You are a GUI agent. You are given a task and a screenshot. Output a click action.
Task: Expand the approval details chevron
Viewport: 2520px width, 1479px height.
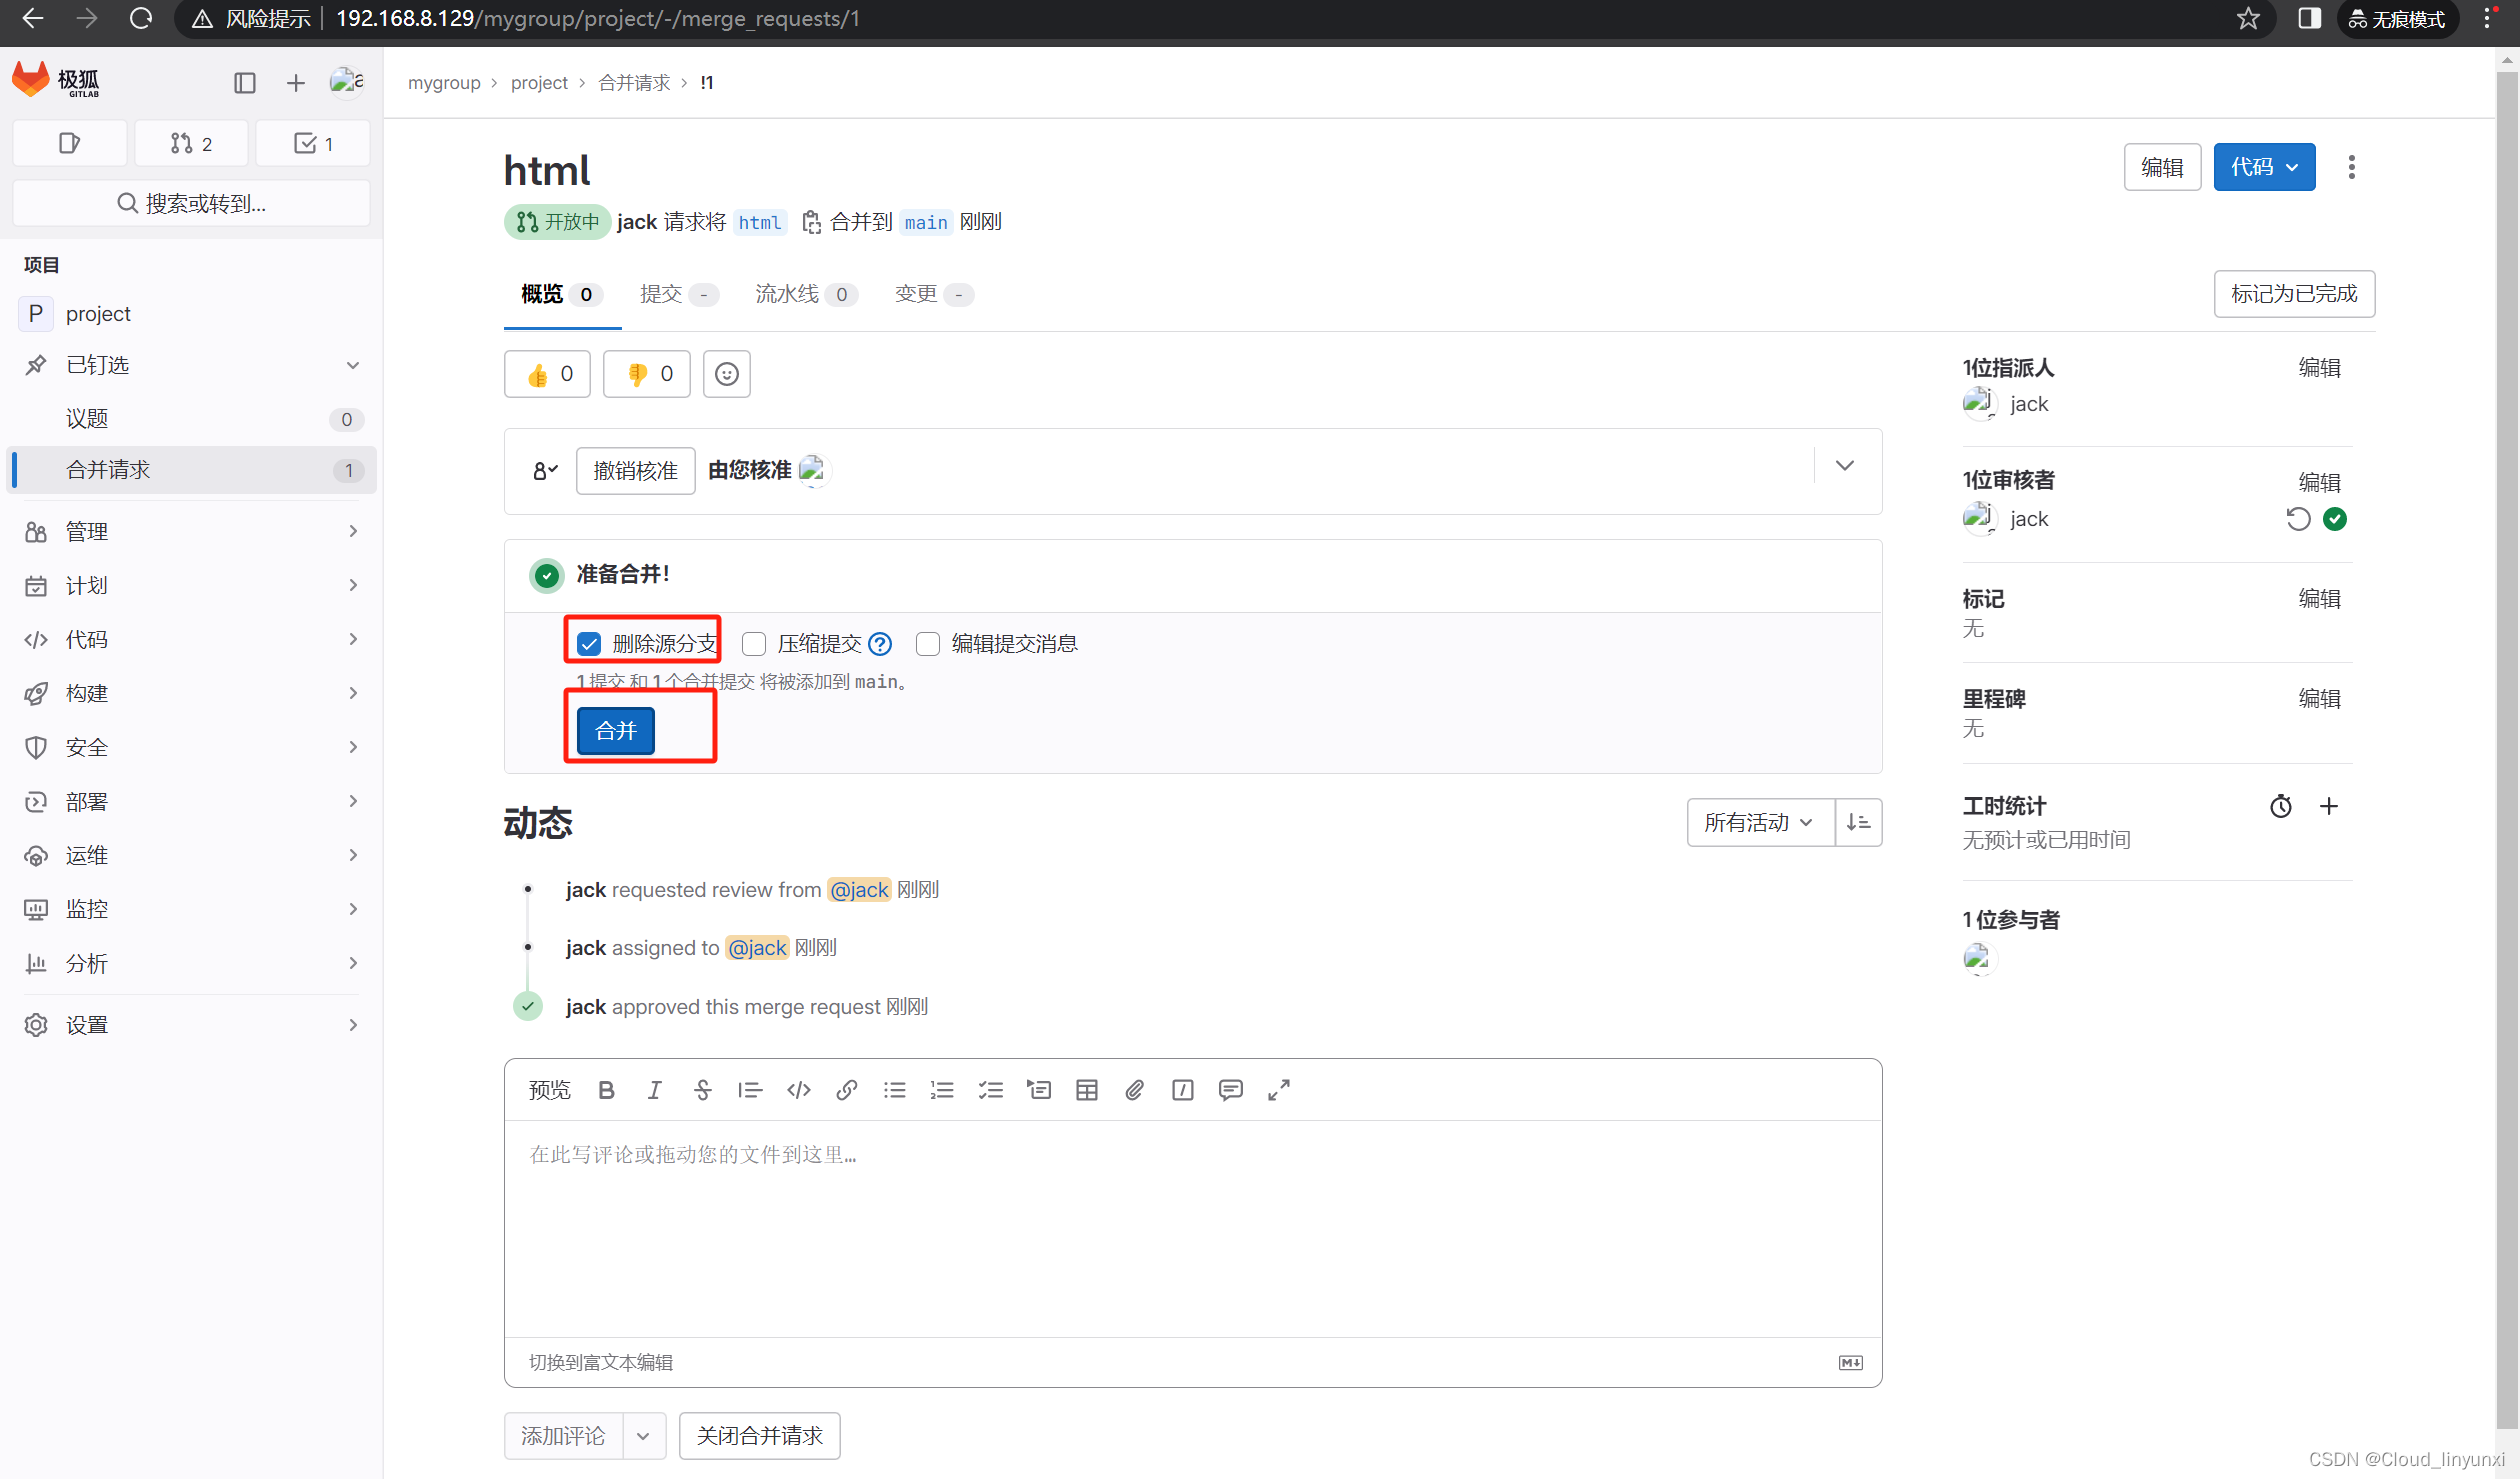[x=1844, y=466]
